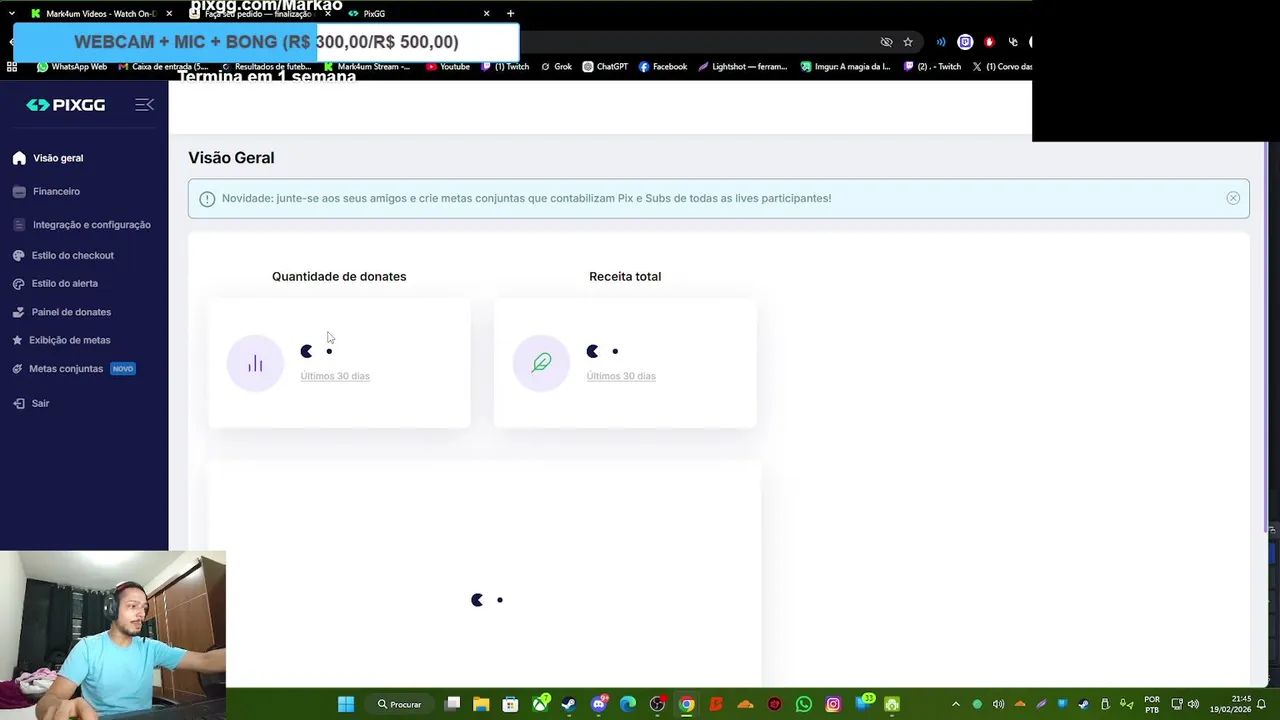Open Últimos 30 dias under Receita total
1280x720 pixels.
point(621,376)
